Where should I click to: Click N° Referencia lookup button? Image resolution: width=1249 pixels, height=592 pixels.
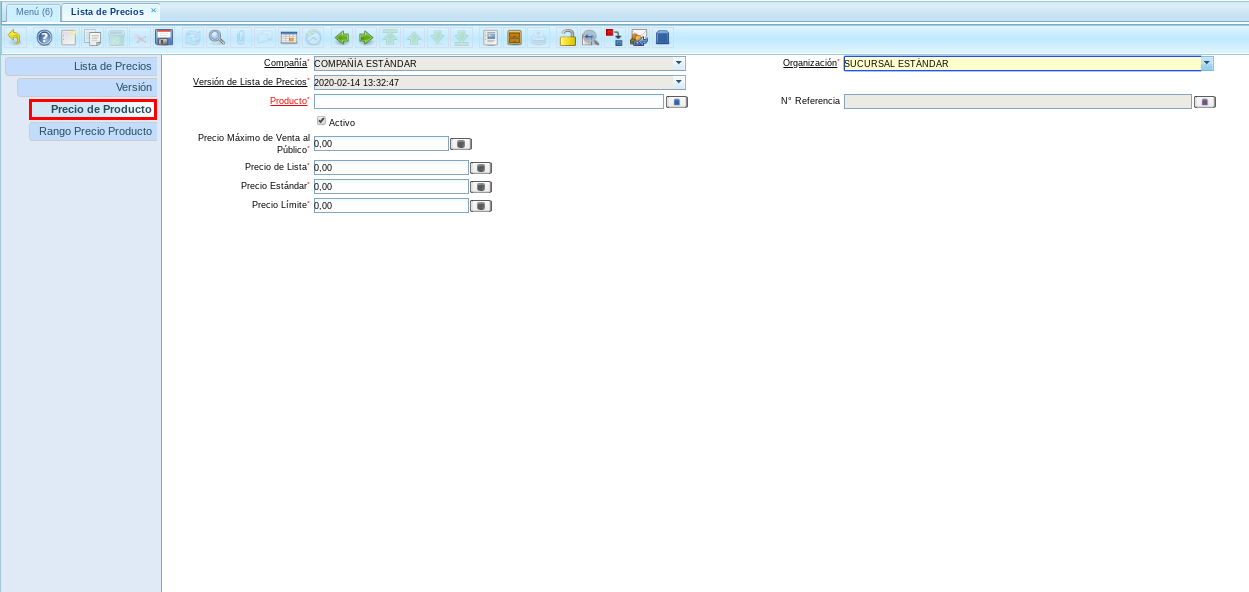coord(1205,102)
